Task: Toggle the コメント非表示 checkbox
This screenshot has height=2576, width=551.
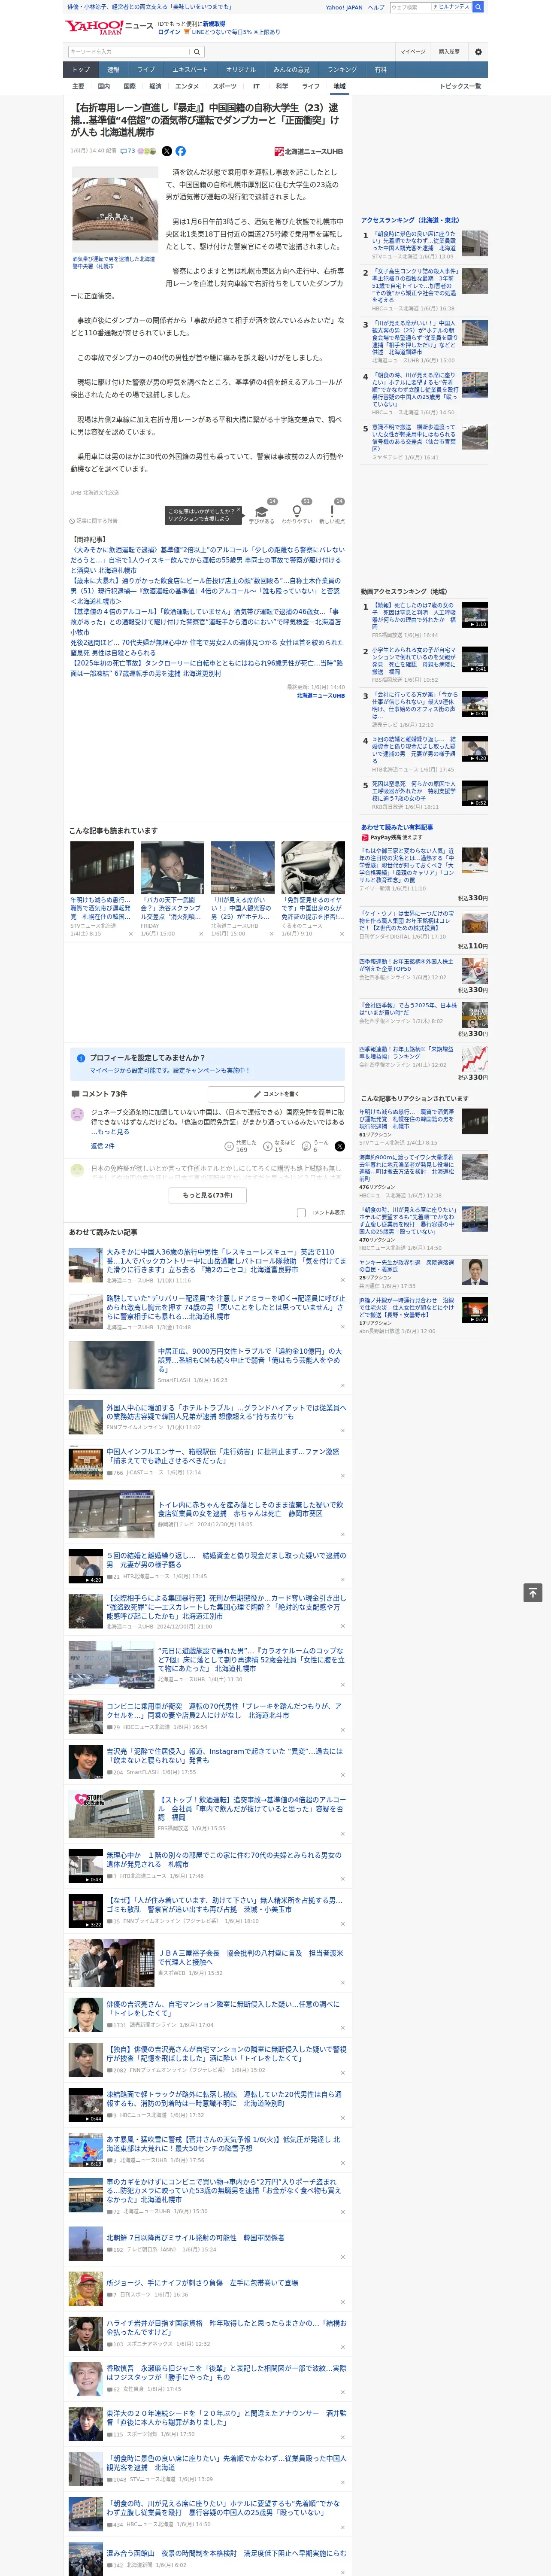Action: tap(301, 1212)
